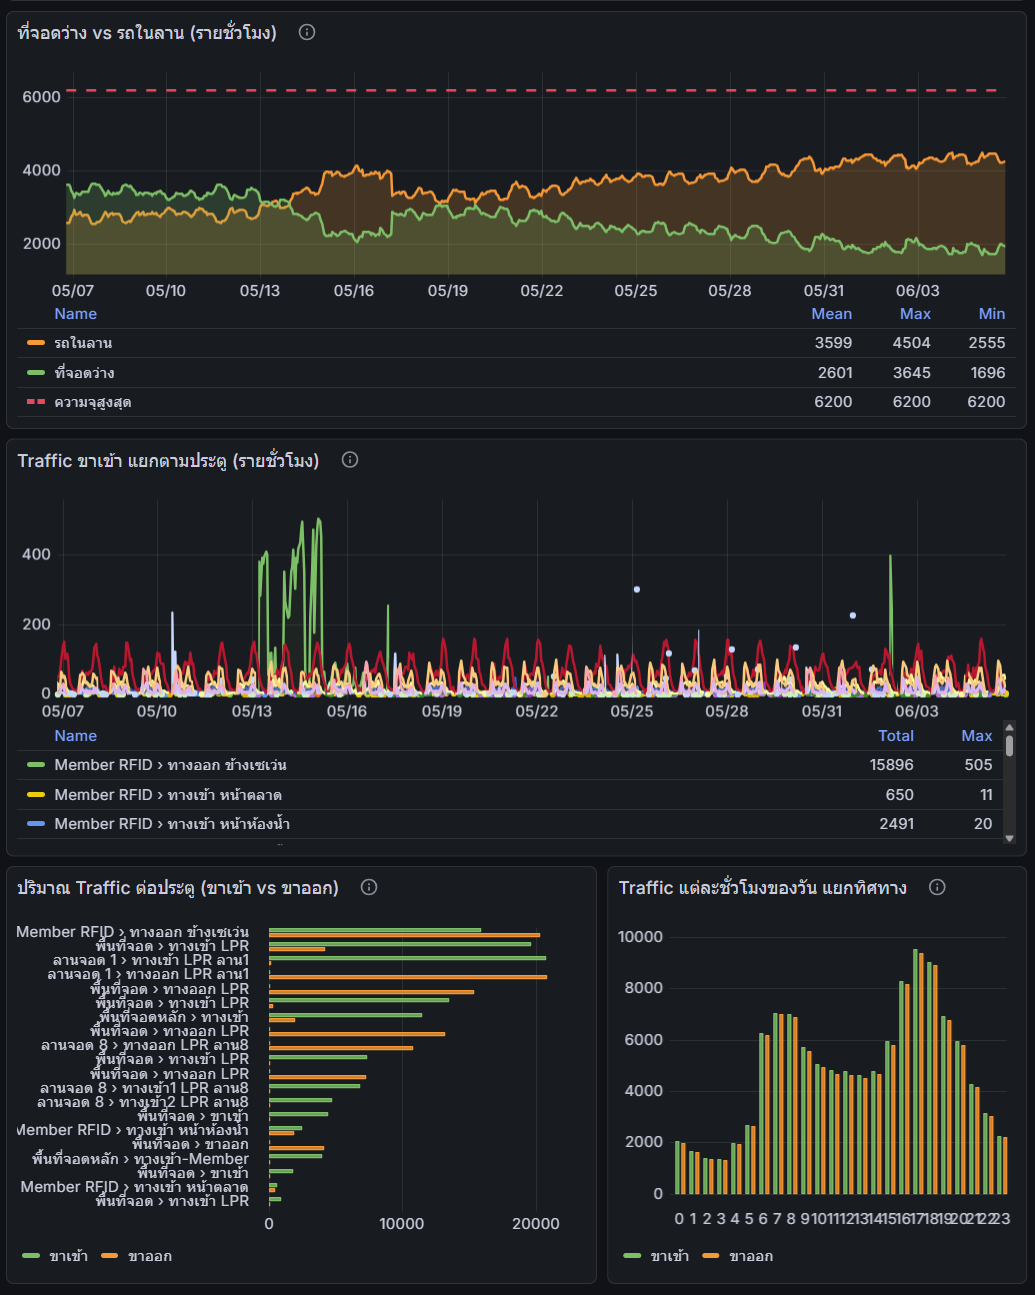Sort first panel legend by Mean column
Image resolution: width=1035 pixels, height=1295 pixels.
831,314
